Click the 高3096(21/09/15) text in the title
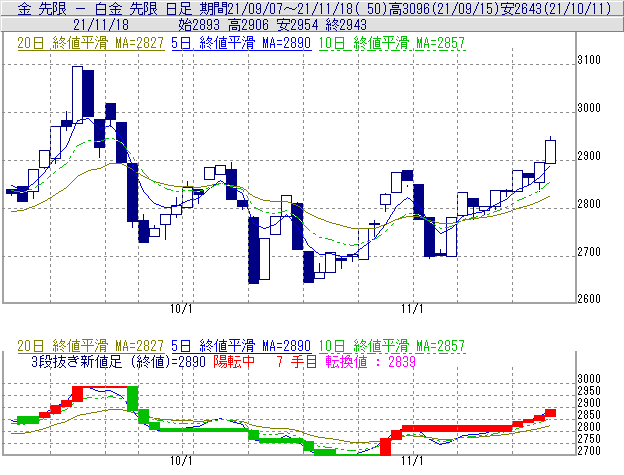624x475 pixels. tap(444, 8)
